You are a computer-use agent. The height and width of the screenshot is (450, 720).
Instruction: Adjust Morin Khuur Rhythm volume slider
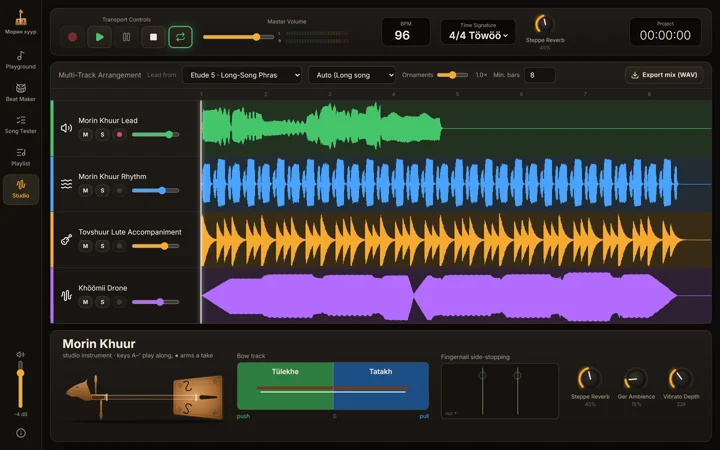[x=155, y=191]
